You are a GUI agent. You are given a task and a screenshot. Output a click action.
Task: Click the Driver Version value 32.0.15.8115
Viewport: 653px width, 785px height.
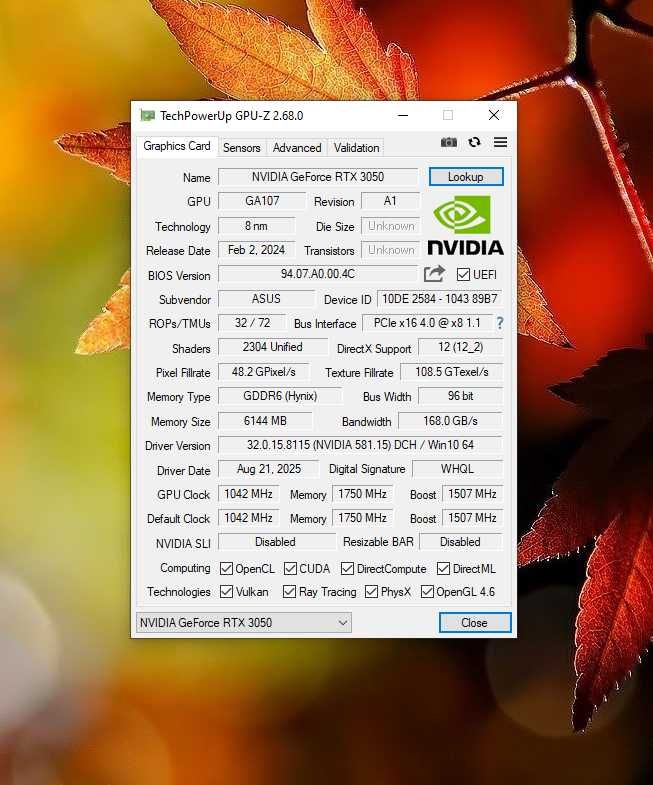[x=360, y=445]
